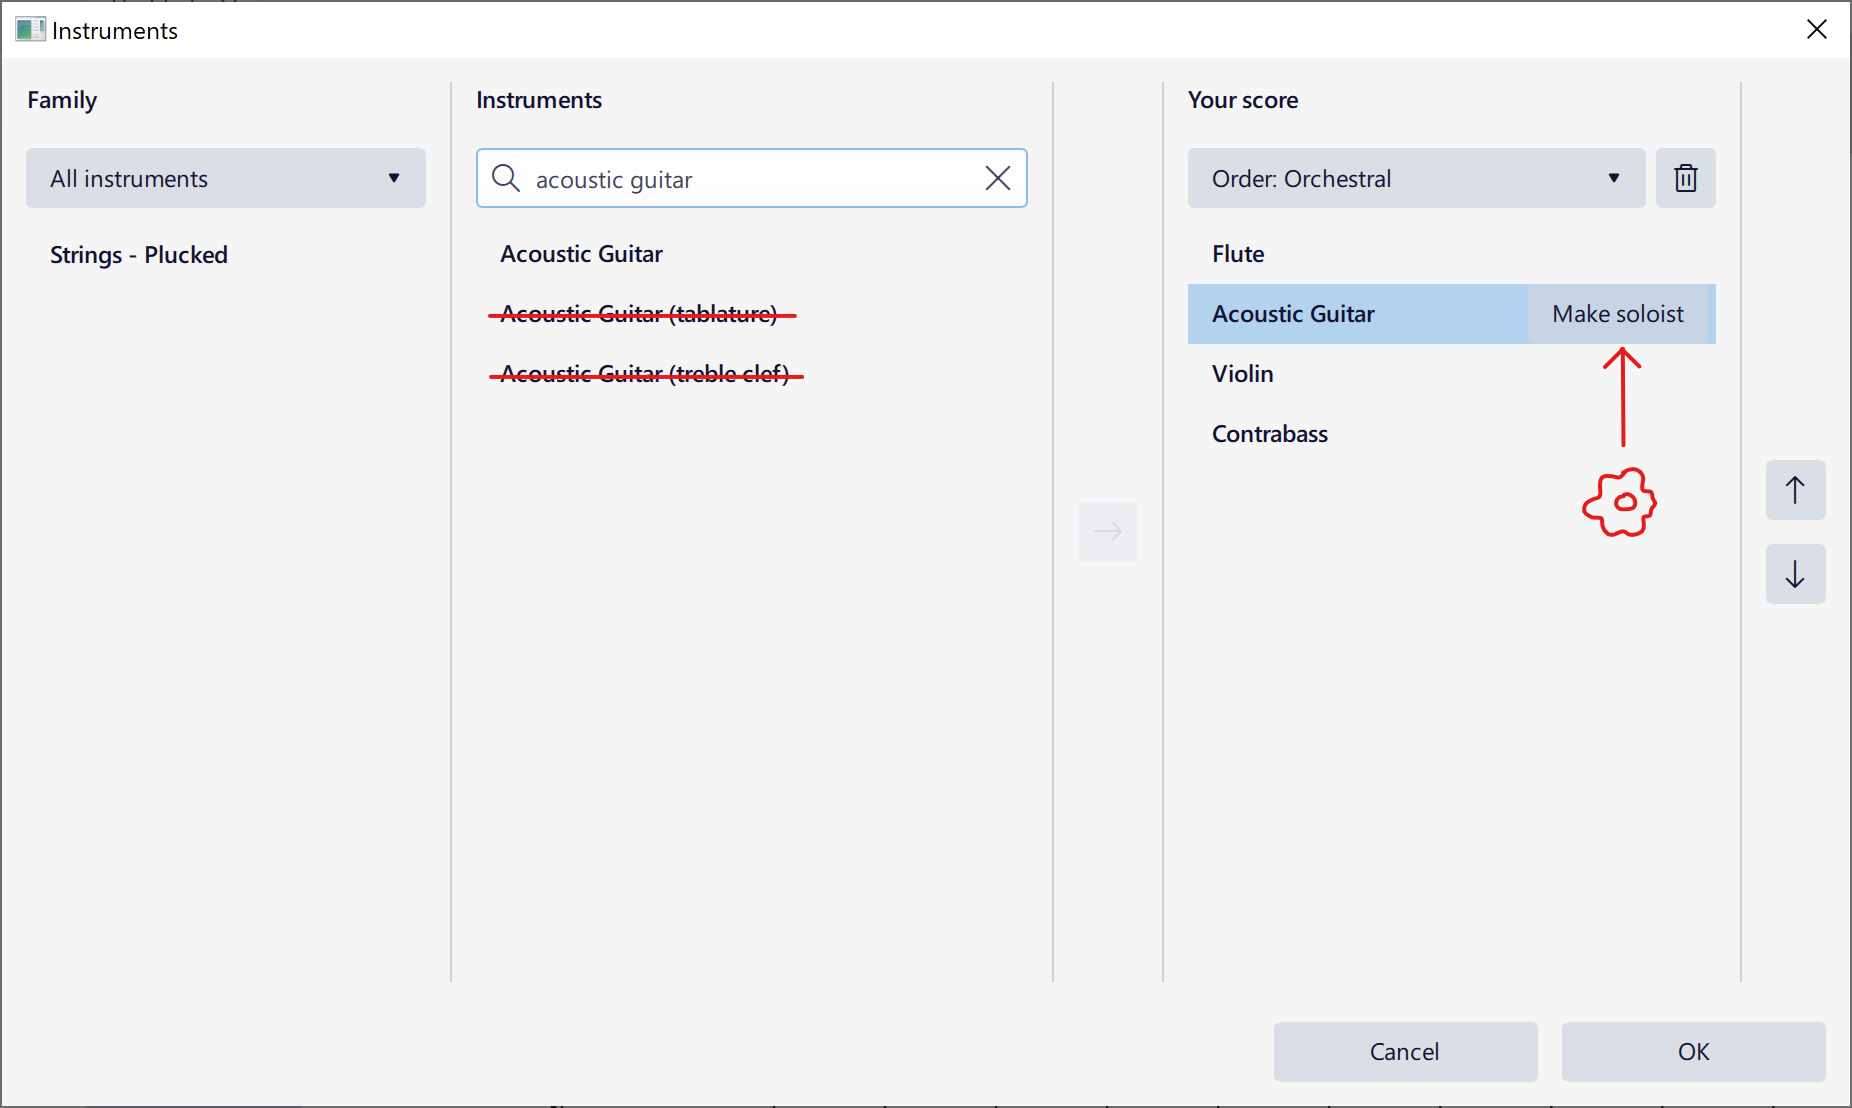1852x1108 pixels.
Task: Open the All instruments family dropdown
Action: point(225,178)
